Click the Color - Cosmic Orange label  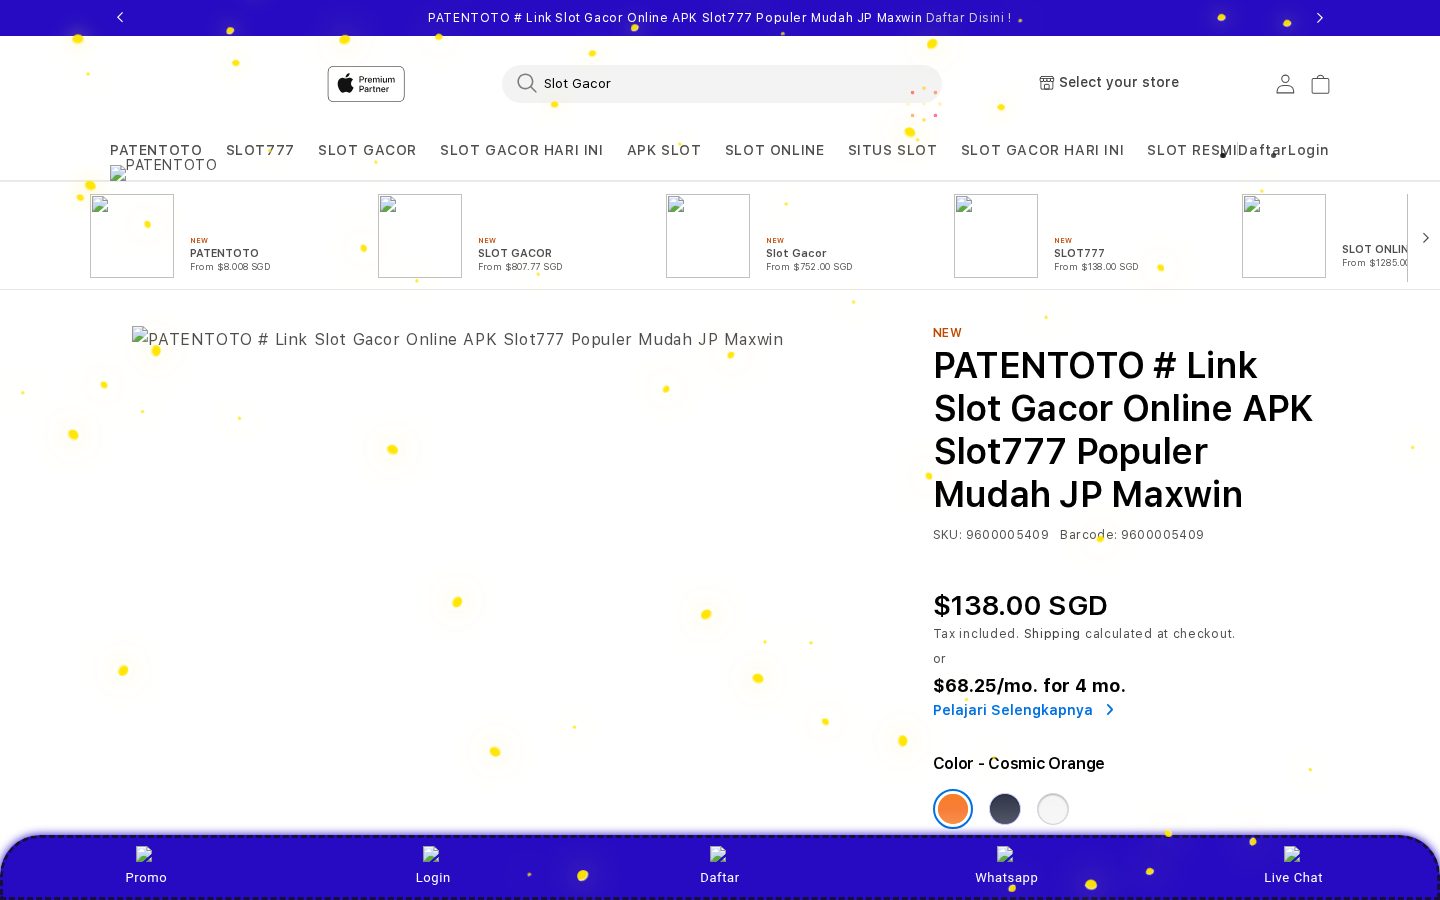click(1018, 764)
